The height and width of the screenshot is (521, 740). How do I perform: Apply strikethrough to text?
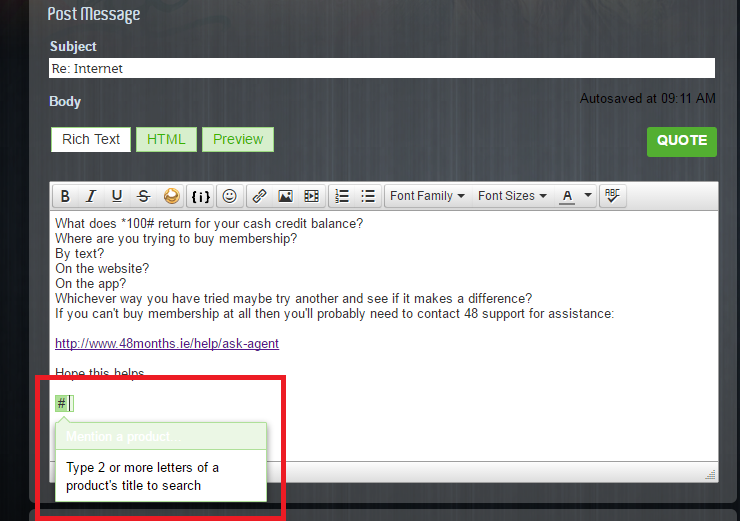143,196
